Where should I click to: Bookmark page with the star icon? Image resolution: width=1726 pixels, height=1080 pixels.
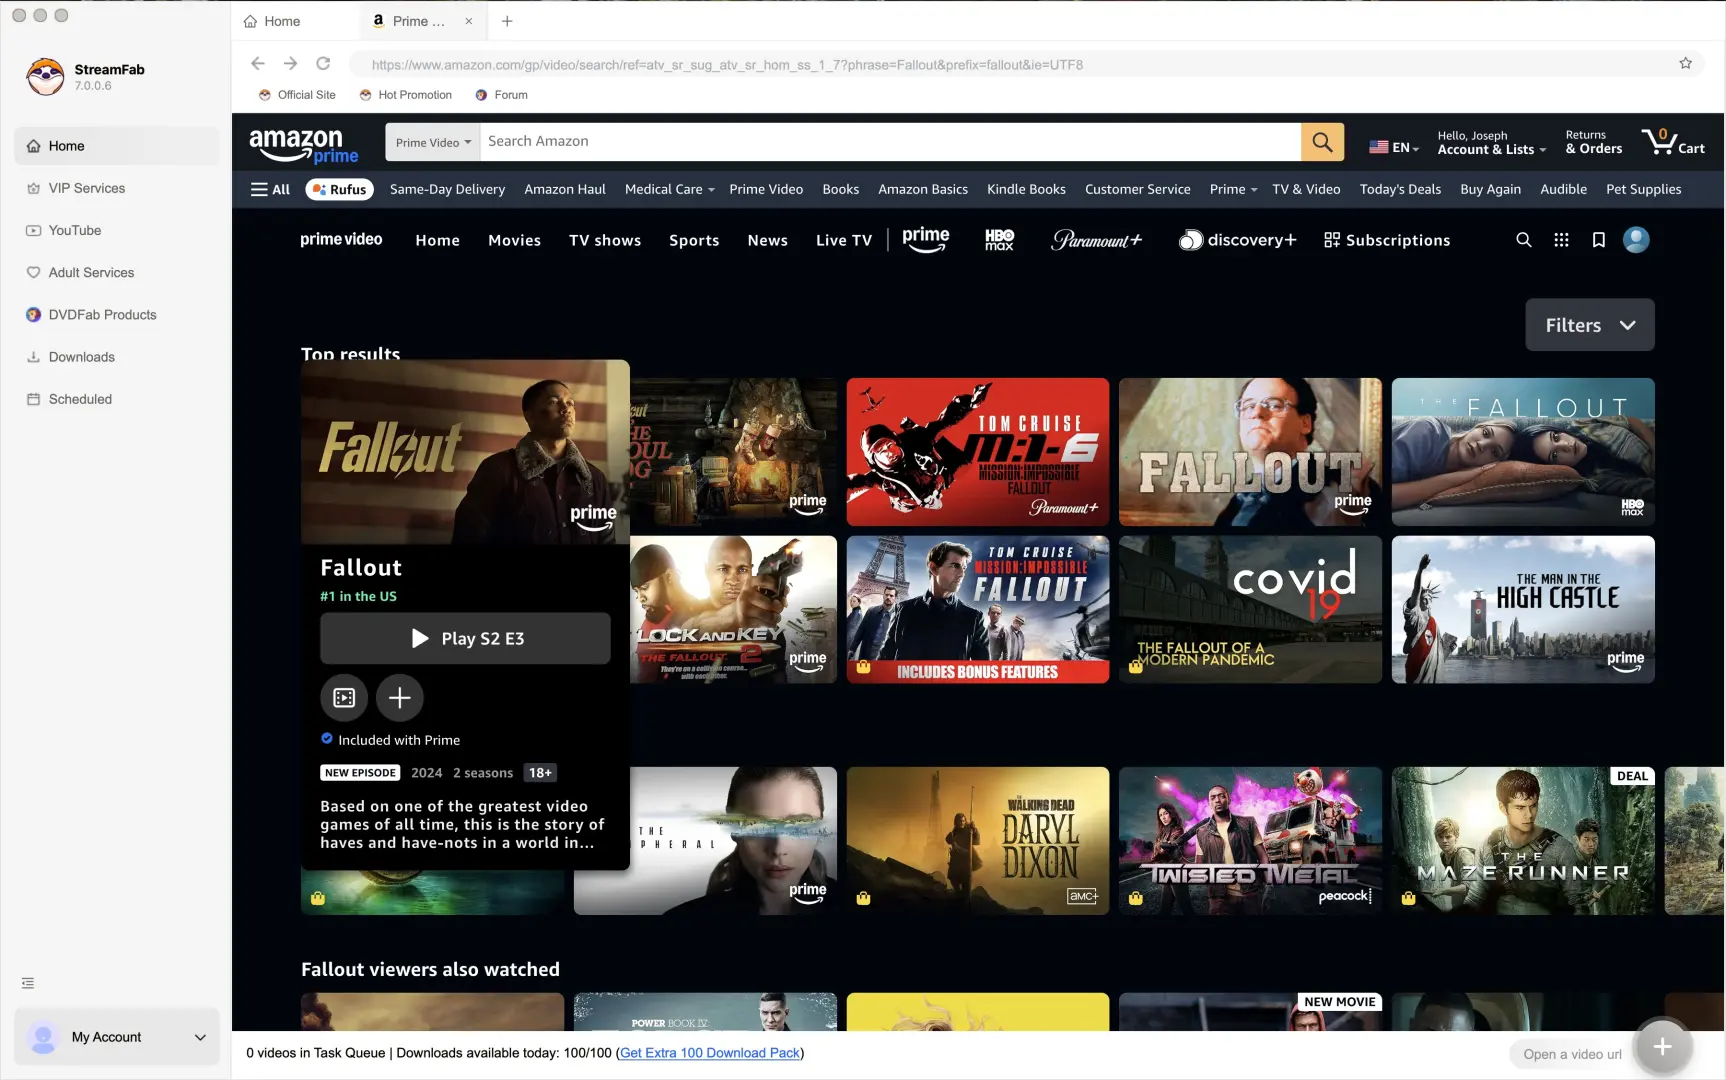click(x=1685, y=63)
